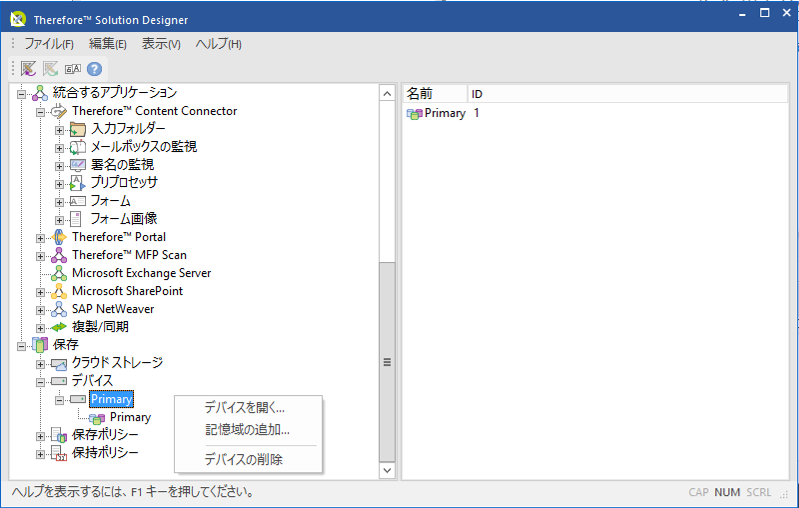Viewport: 799px width, 508px height.
Task: Select the highlighted Primary device node
Action: pos(111,399)
